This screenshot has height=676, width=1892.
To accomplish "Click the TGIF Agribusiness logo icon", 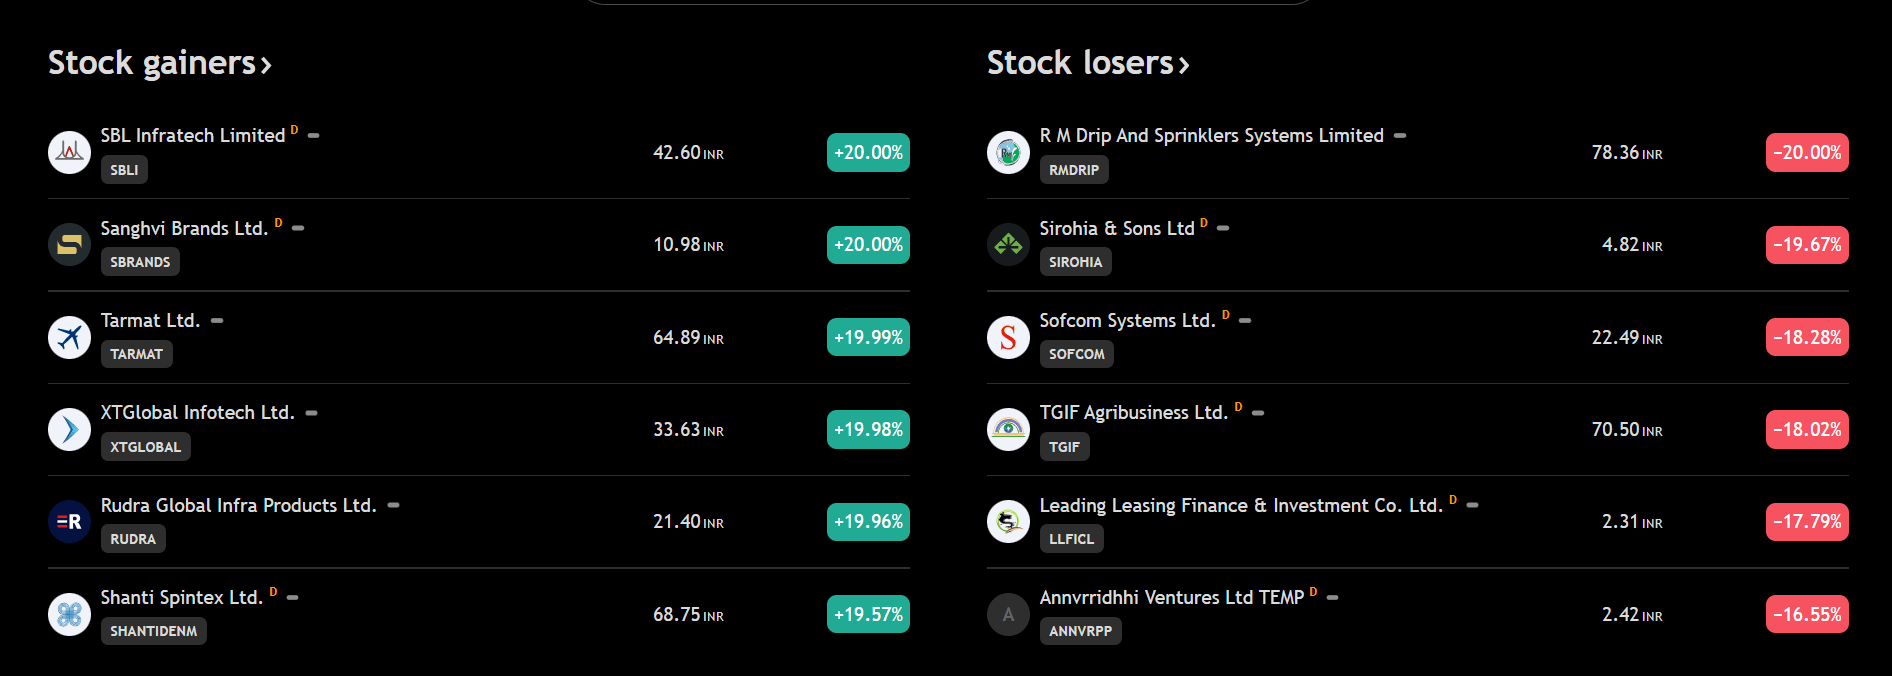I will (x=1008, y=429).
